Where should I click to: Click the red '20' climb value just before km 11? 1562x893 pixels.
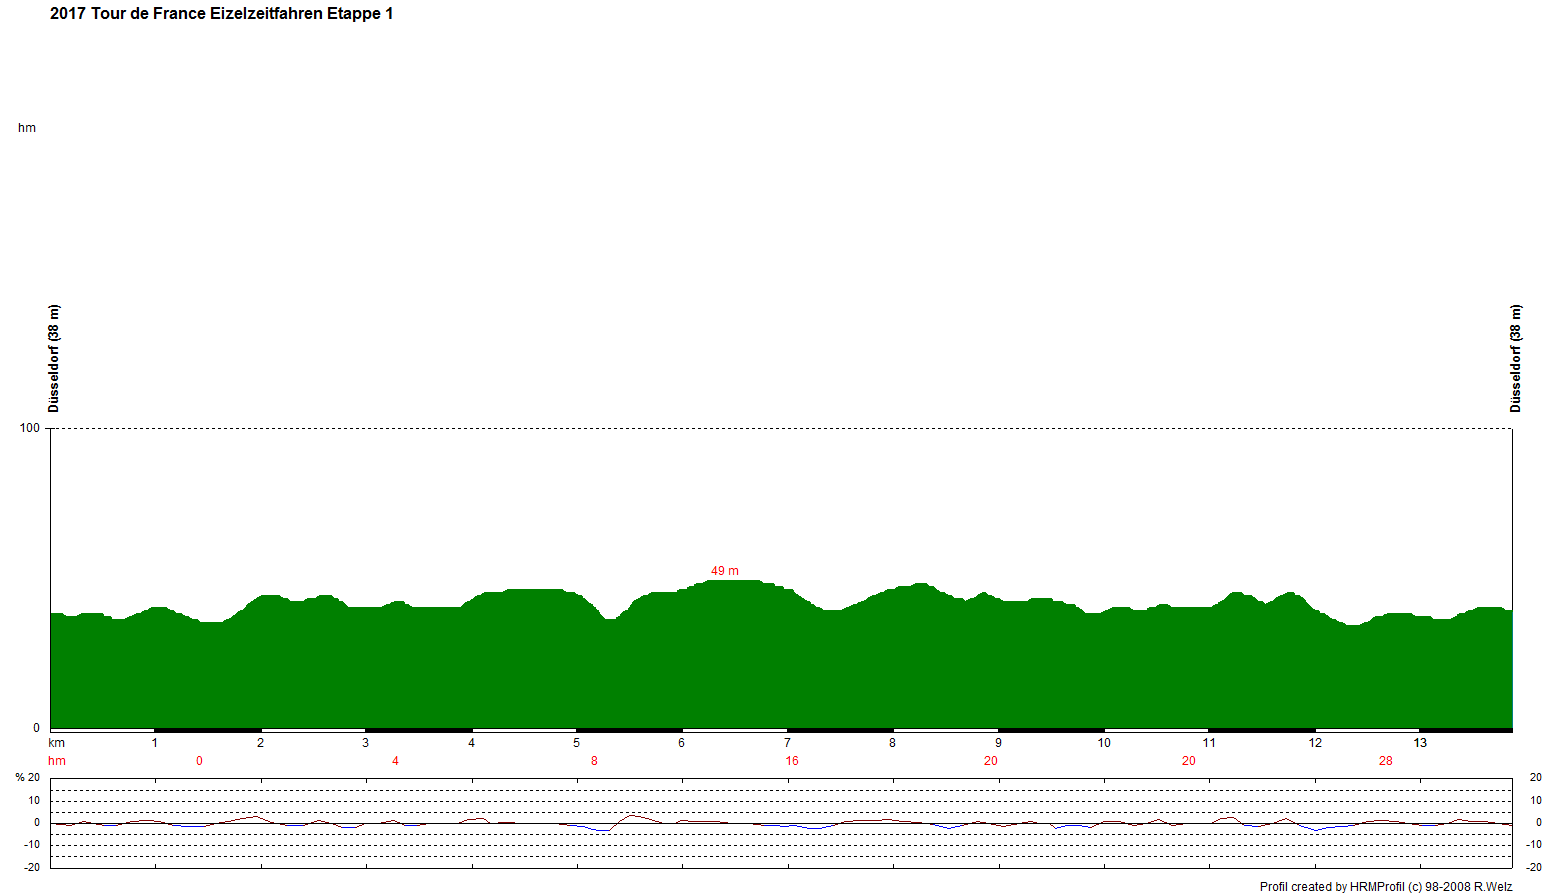(x=1188, y=761)
